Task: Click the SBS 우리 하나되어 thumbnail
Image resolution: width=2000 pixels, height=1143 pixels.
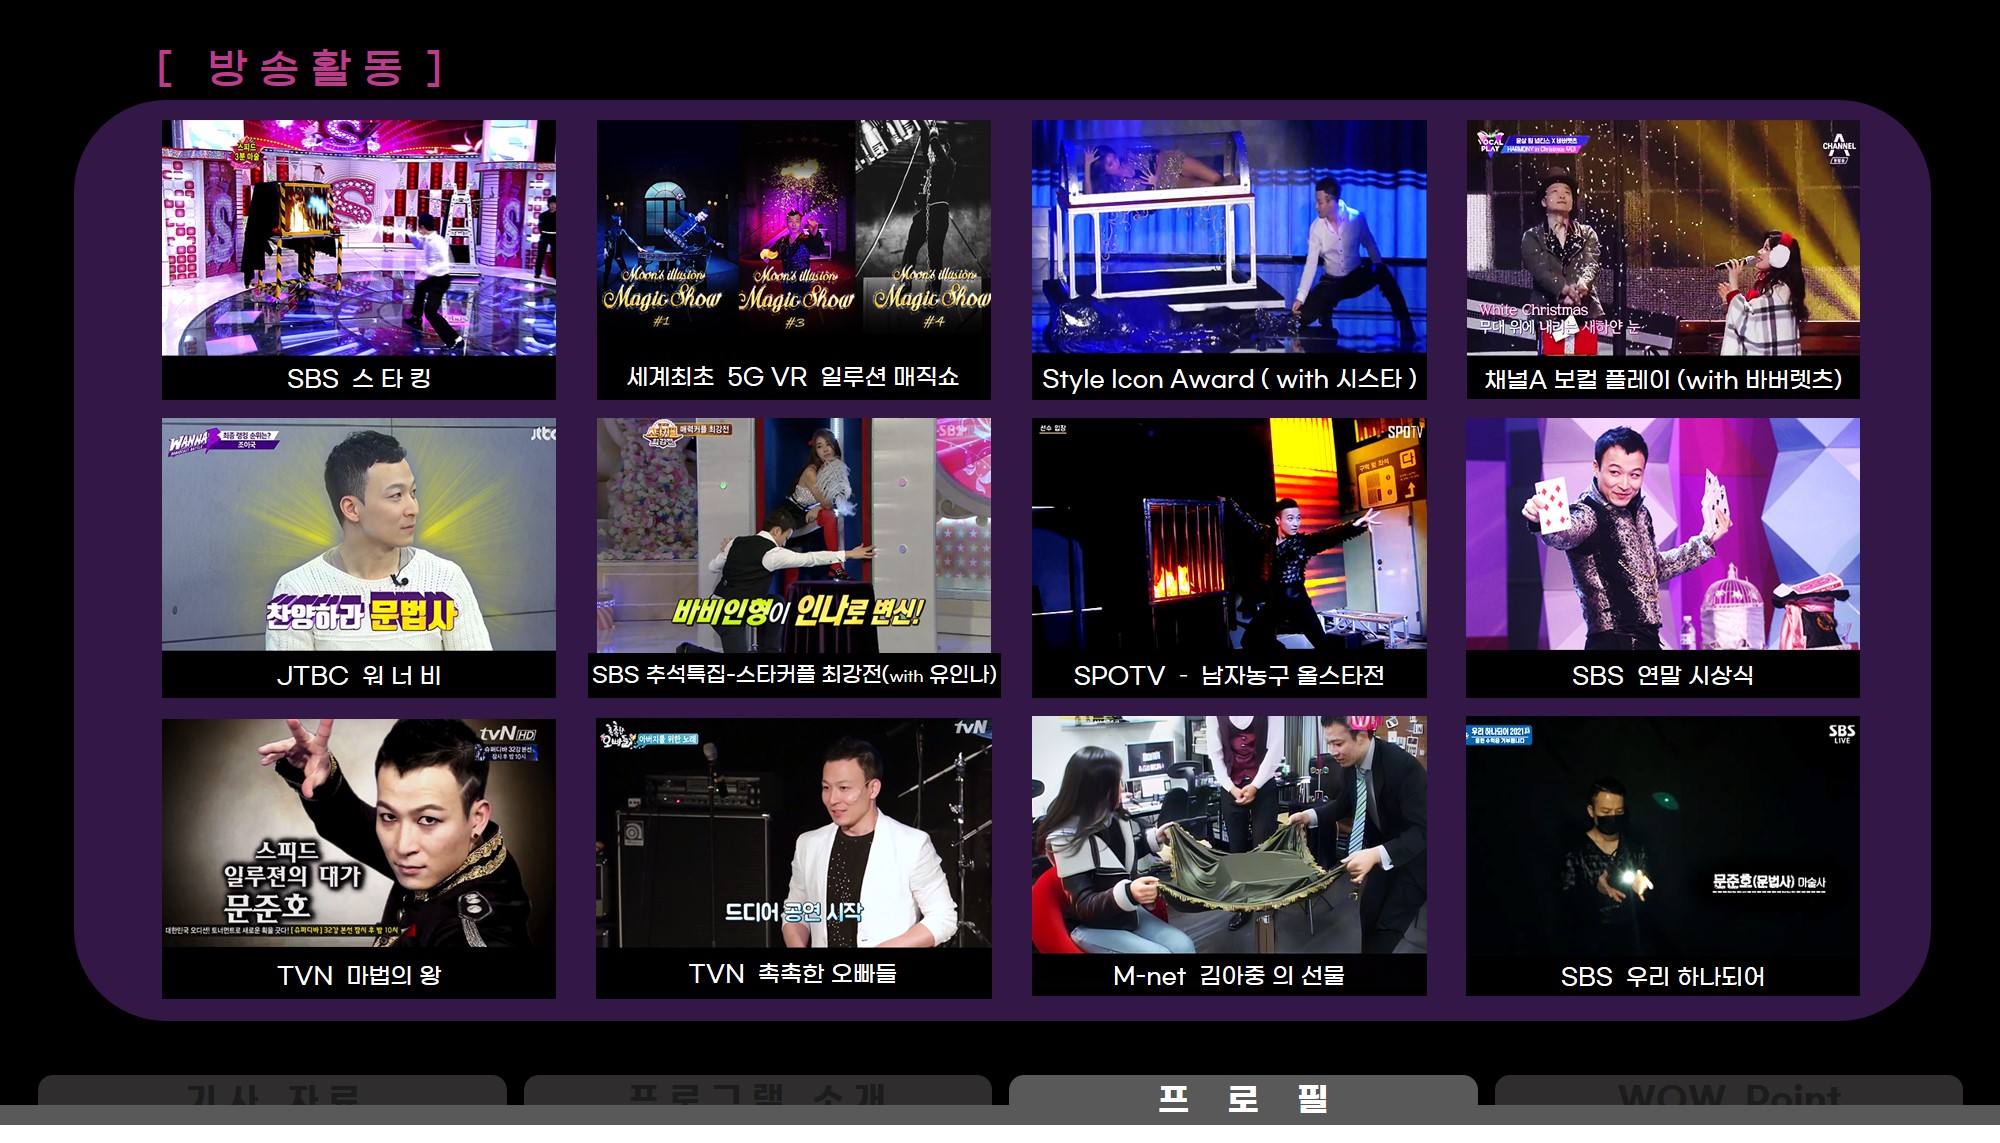Action: [1662, 833]
